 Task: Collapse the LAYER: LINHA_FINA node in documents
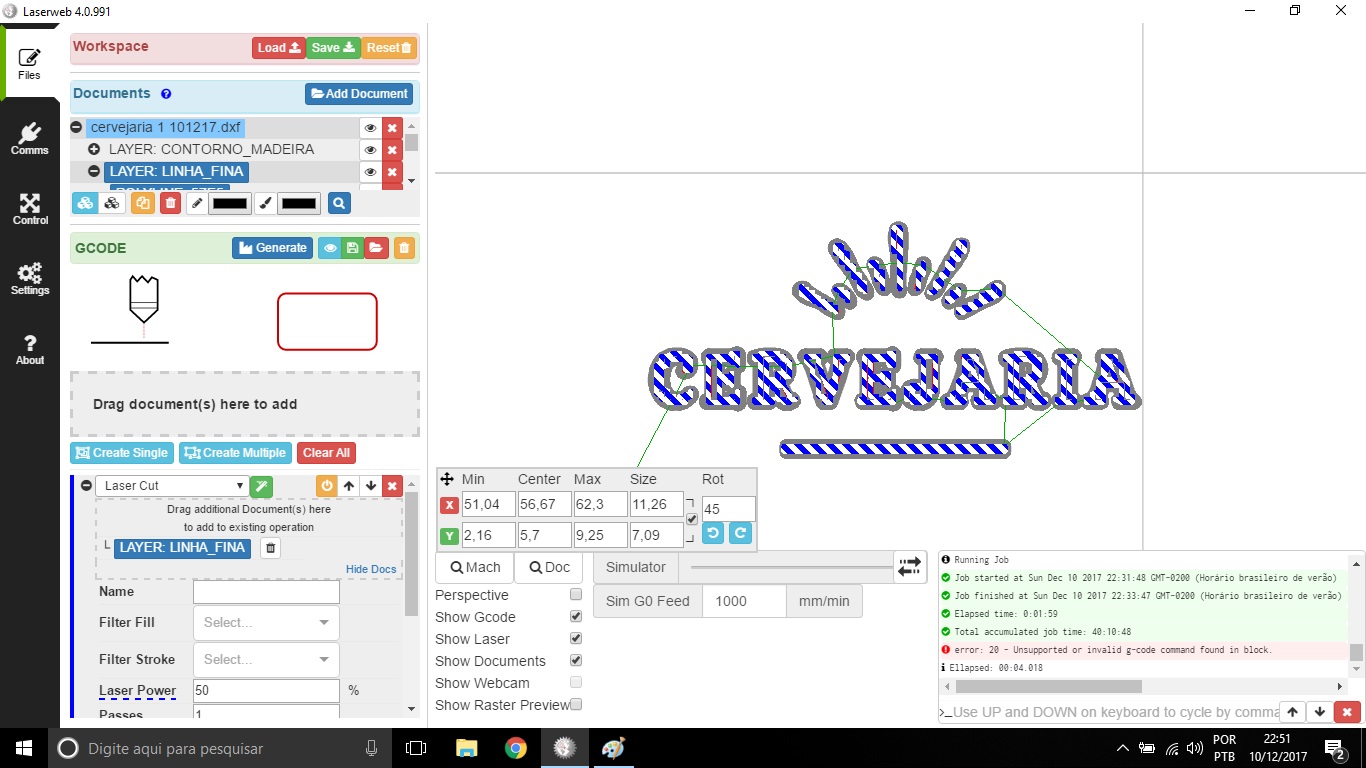point(94,171)
